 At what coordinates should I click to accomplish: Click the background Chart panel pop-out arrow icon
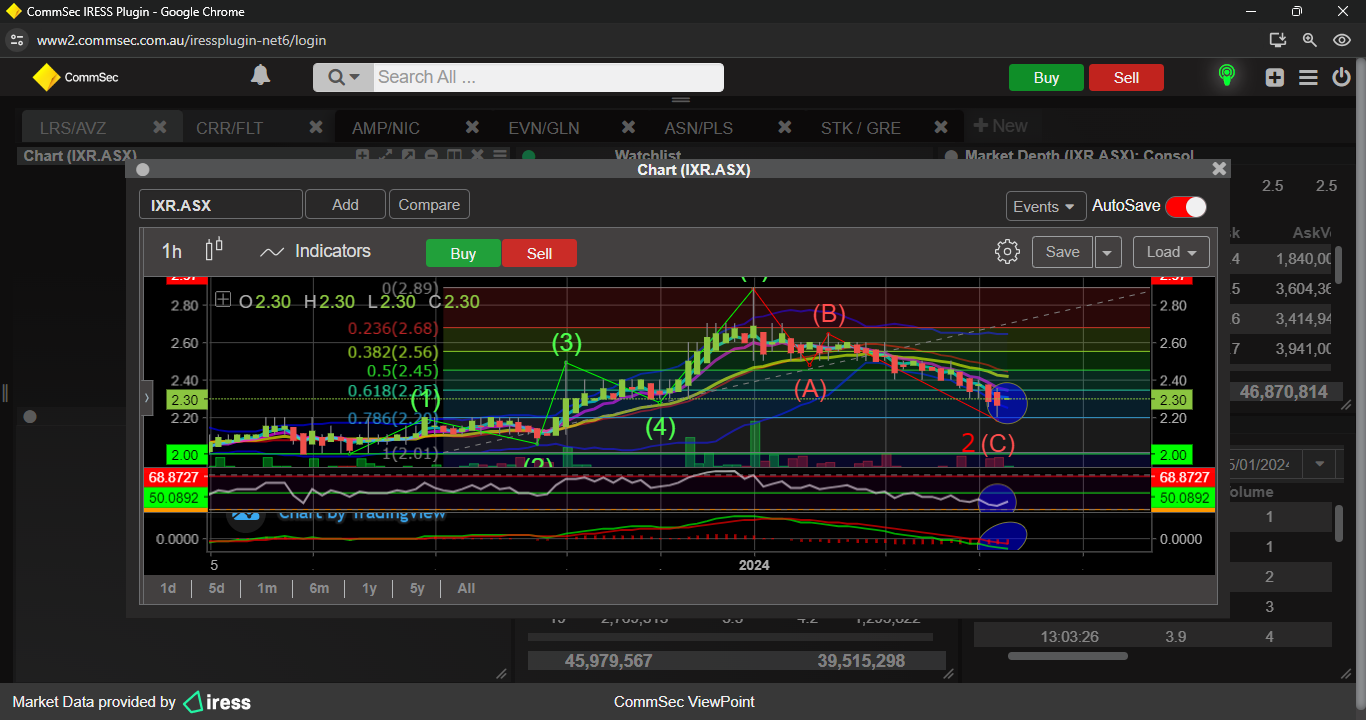click(408, 155)
